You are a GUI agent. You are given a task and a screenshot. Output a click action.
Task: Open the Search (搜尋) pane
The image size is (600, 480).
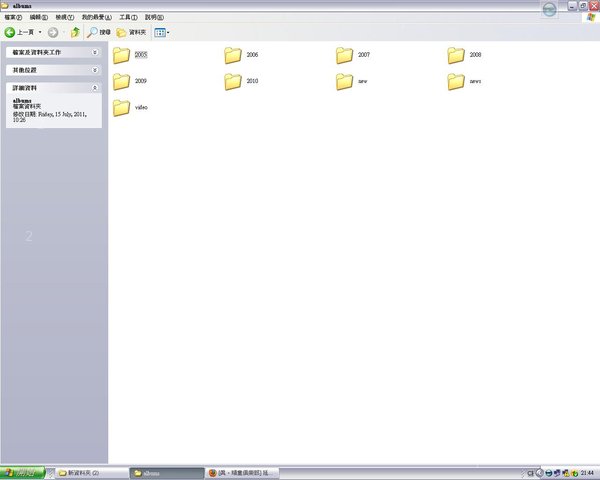click(x=98, y=32)
